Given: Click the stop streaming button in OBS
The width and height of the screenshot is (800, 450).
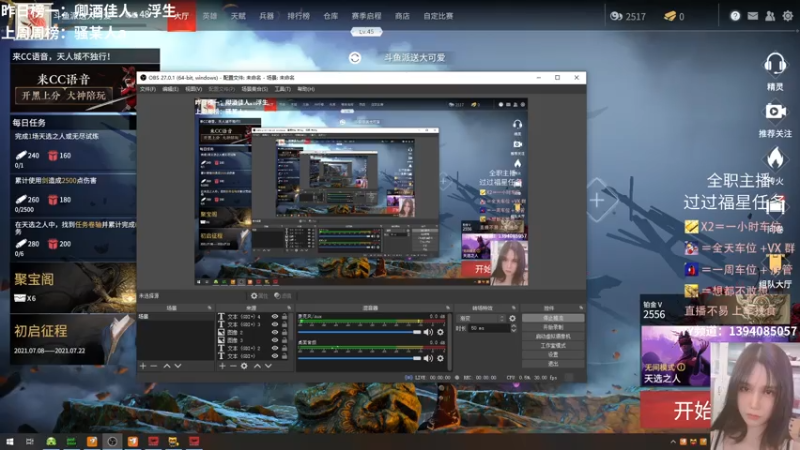Looking at the screenshot, I should tap(553, 318).
